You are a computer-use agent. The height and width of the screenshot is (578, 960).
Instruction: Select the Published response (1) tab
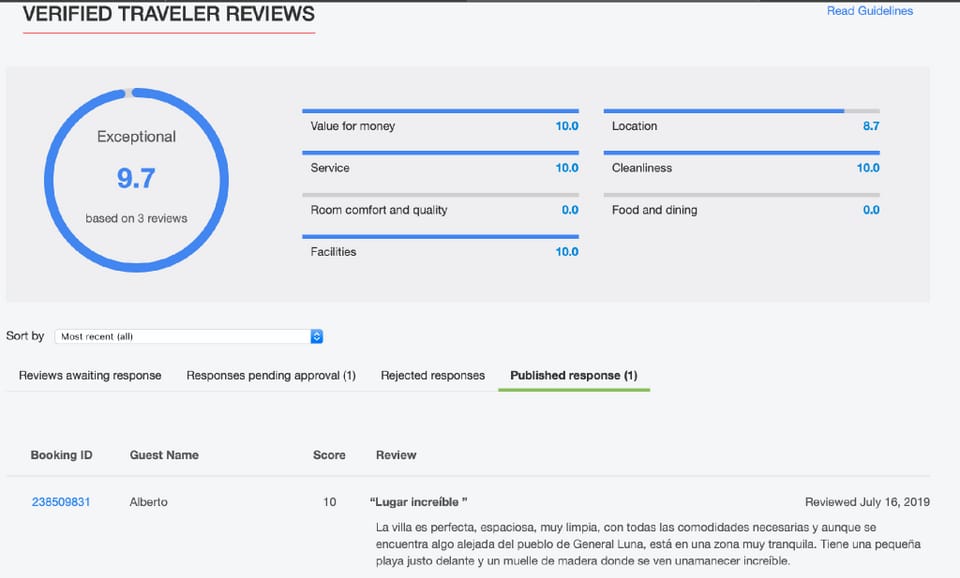tap(574, 375)
